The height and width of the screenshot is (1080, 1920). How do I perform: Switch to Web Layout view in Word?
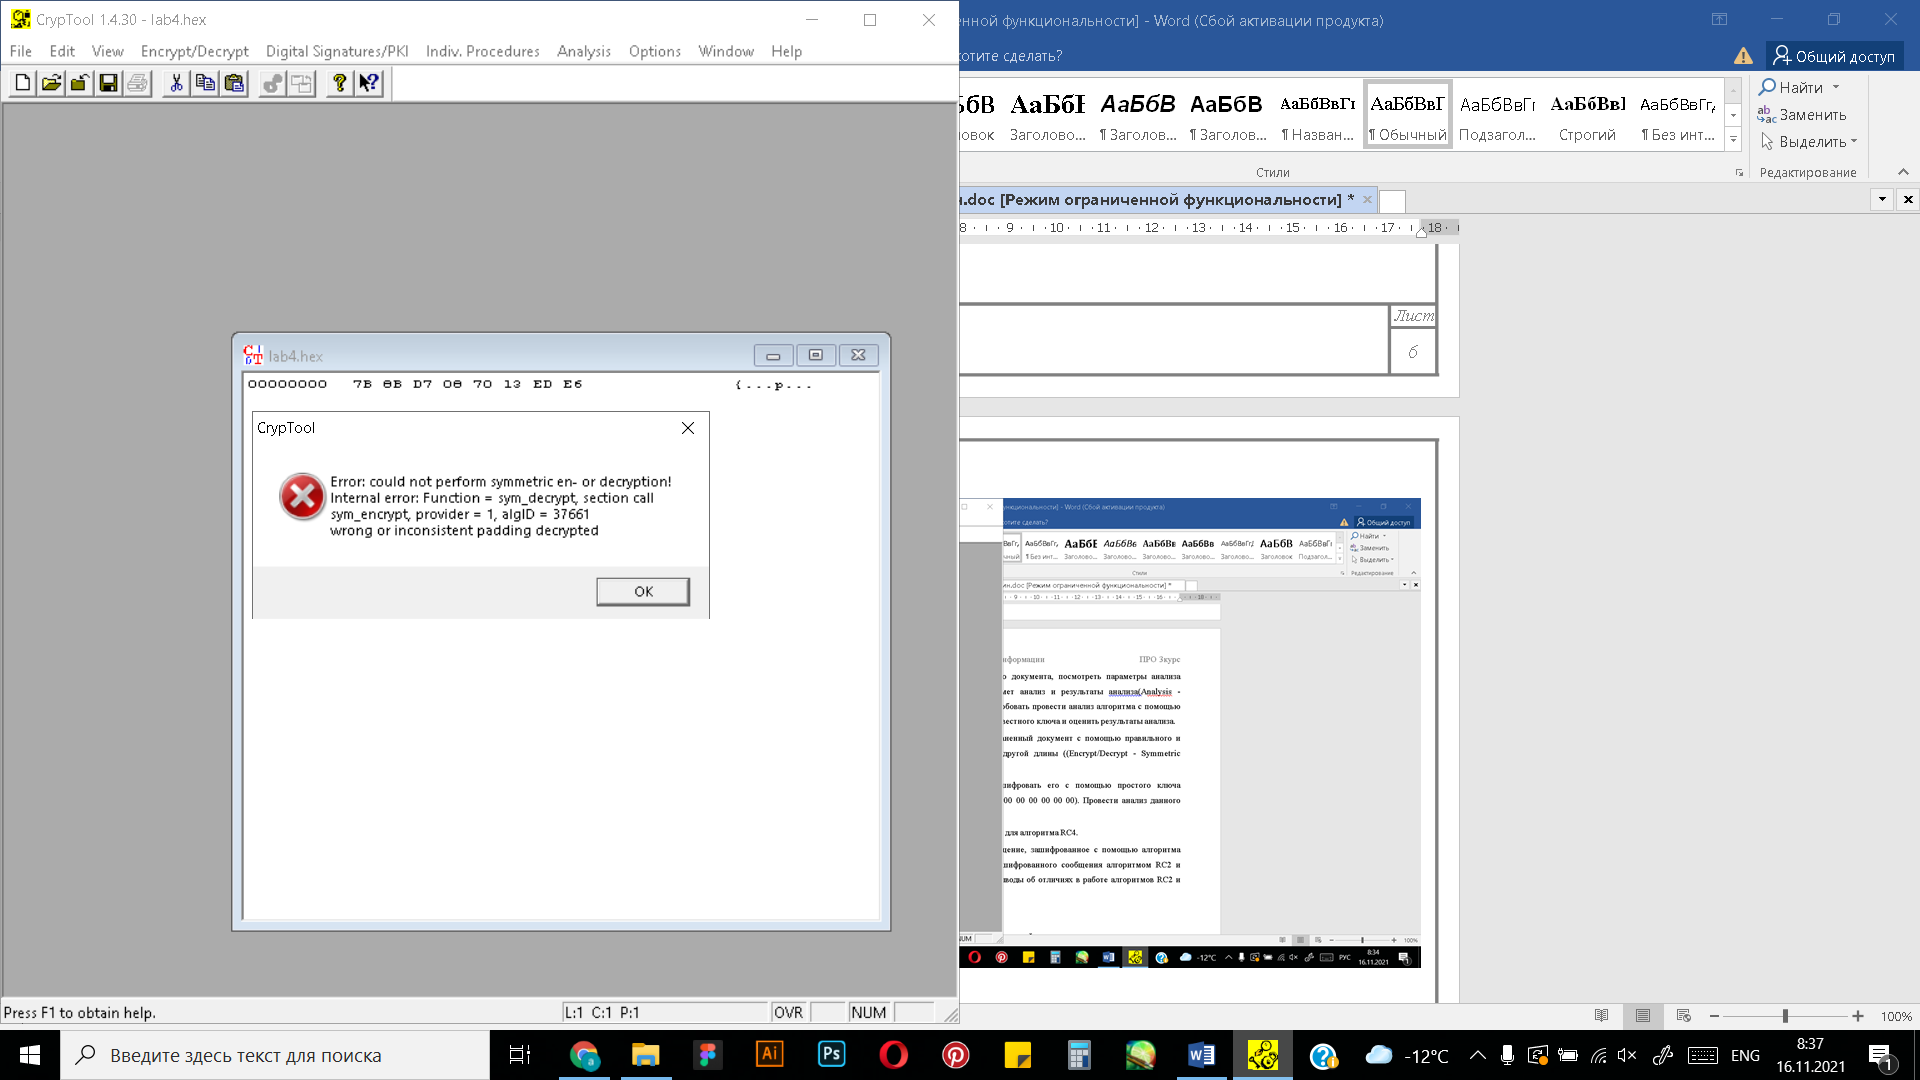click(x=1684, y=1016)
